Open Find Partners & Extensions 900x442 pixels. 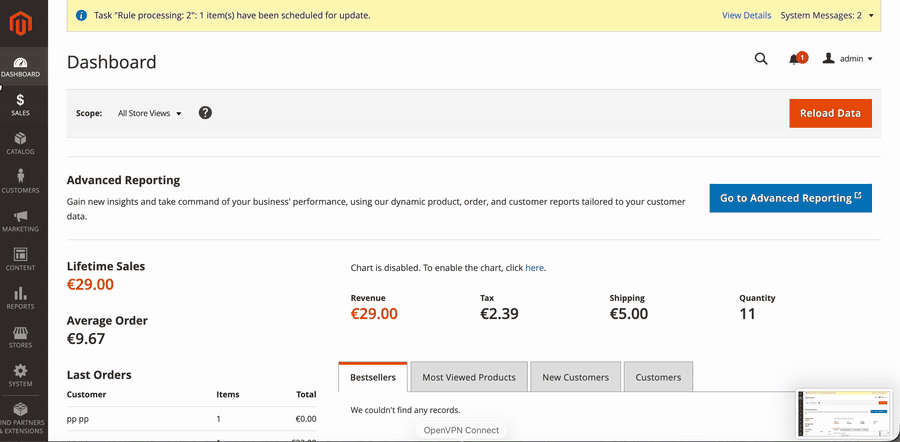(x=21, y=419)
